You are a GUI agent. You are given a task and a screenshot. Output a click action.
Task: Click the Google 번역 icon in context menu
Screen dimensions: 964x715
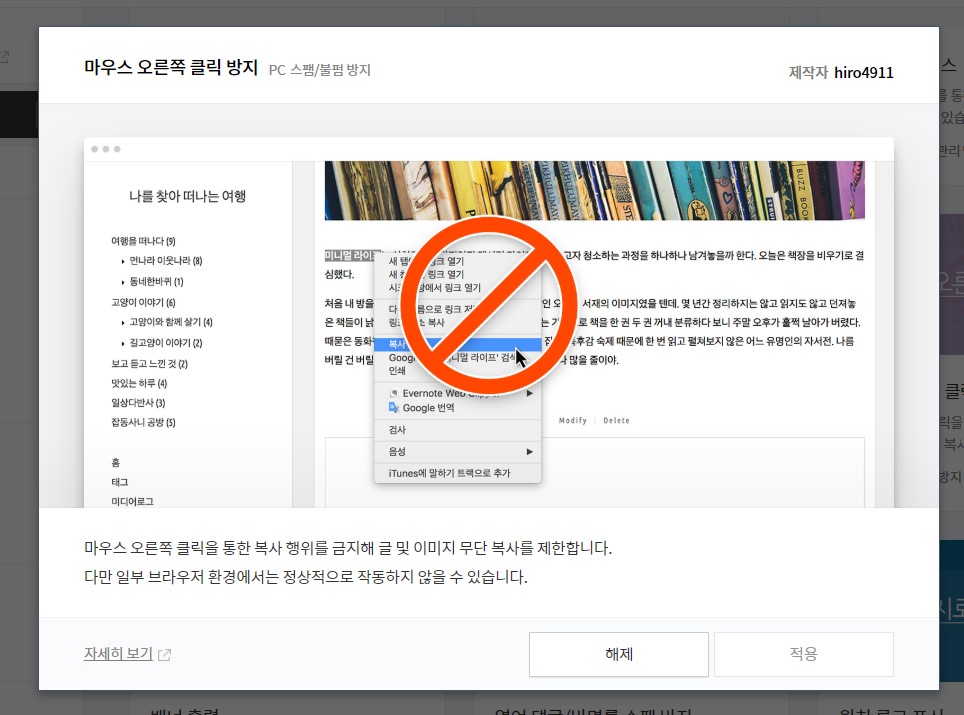395,408
